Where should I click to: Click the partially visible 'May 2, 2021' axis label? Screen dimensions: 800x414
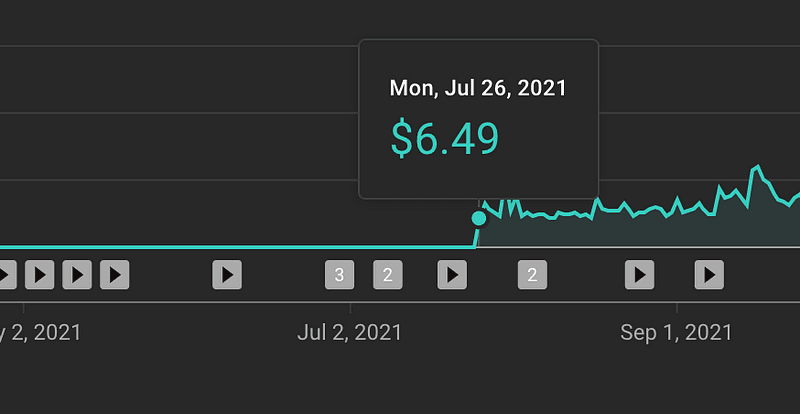(x=40, y=333)
